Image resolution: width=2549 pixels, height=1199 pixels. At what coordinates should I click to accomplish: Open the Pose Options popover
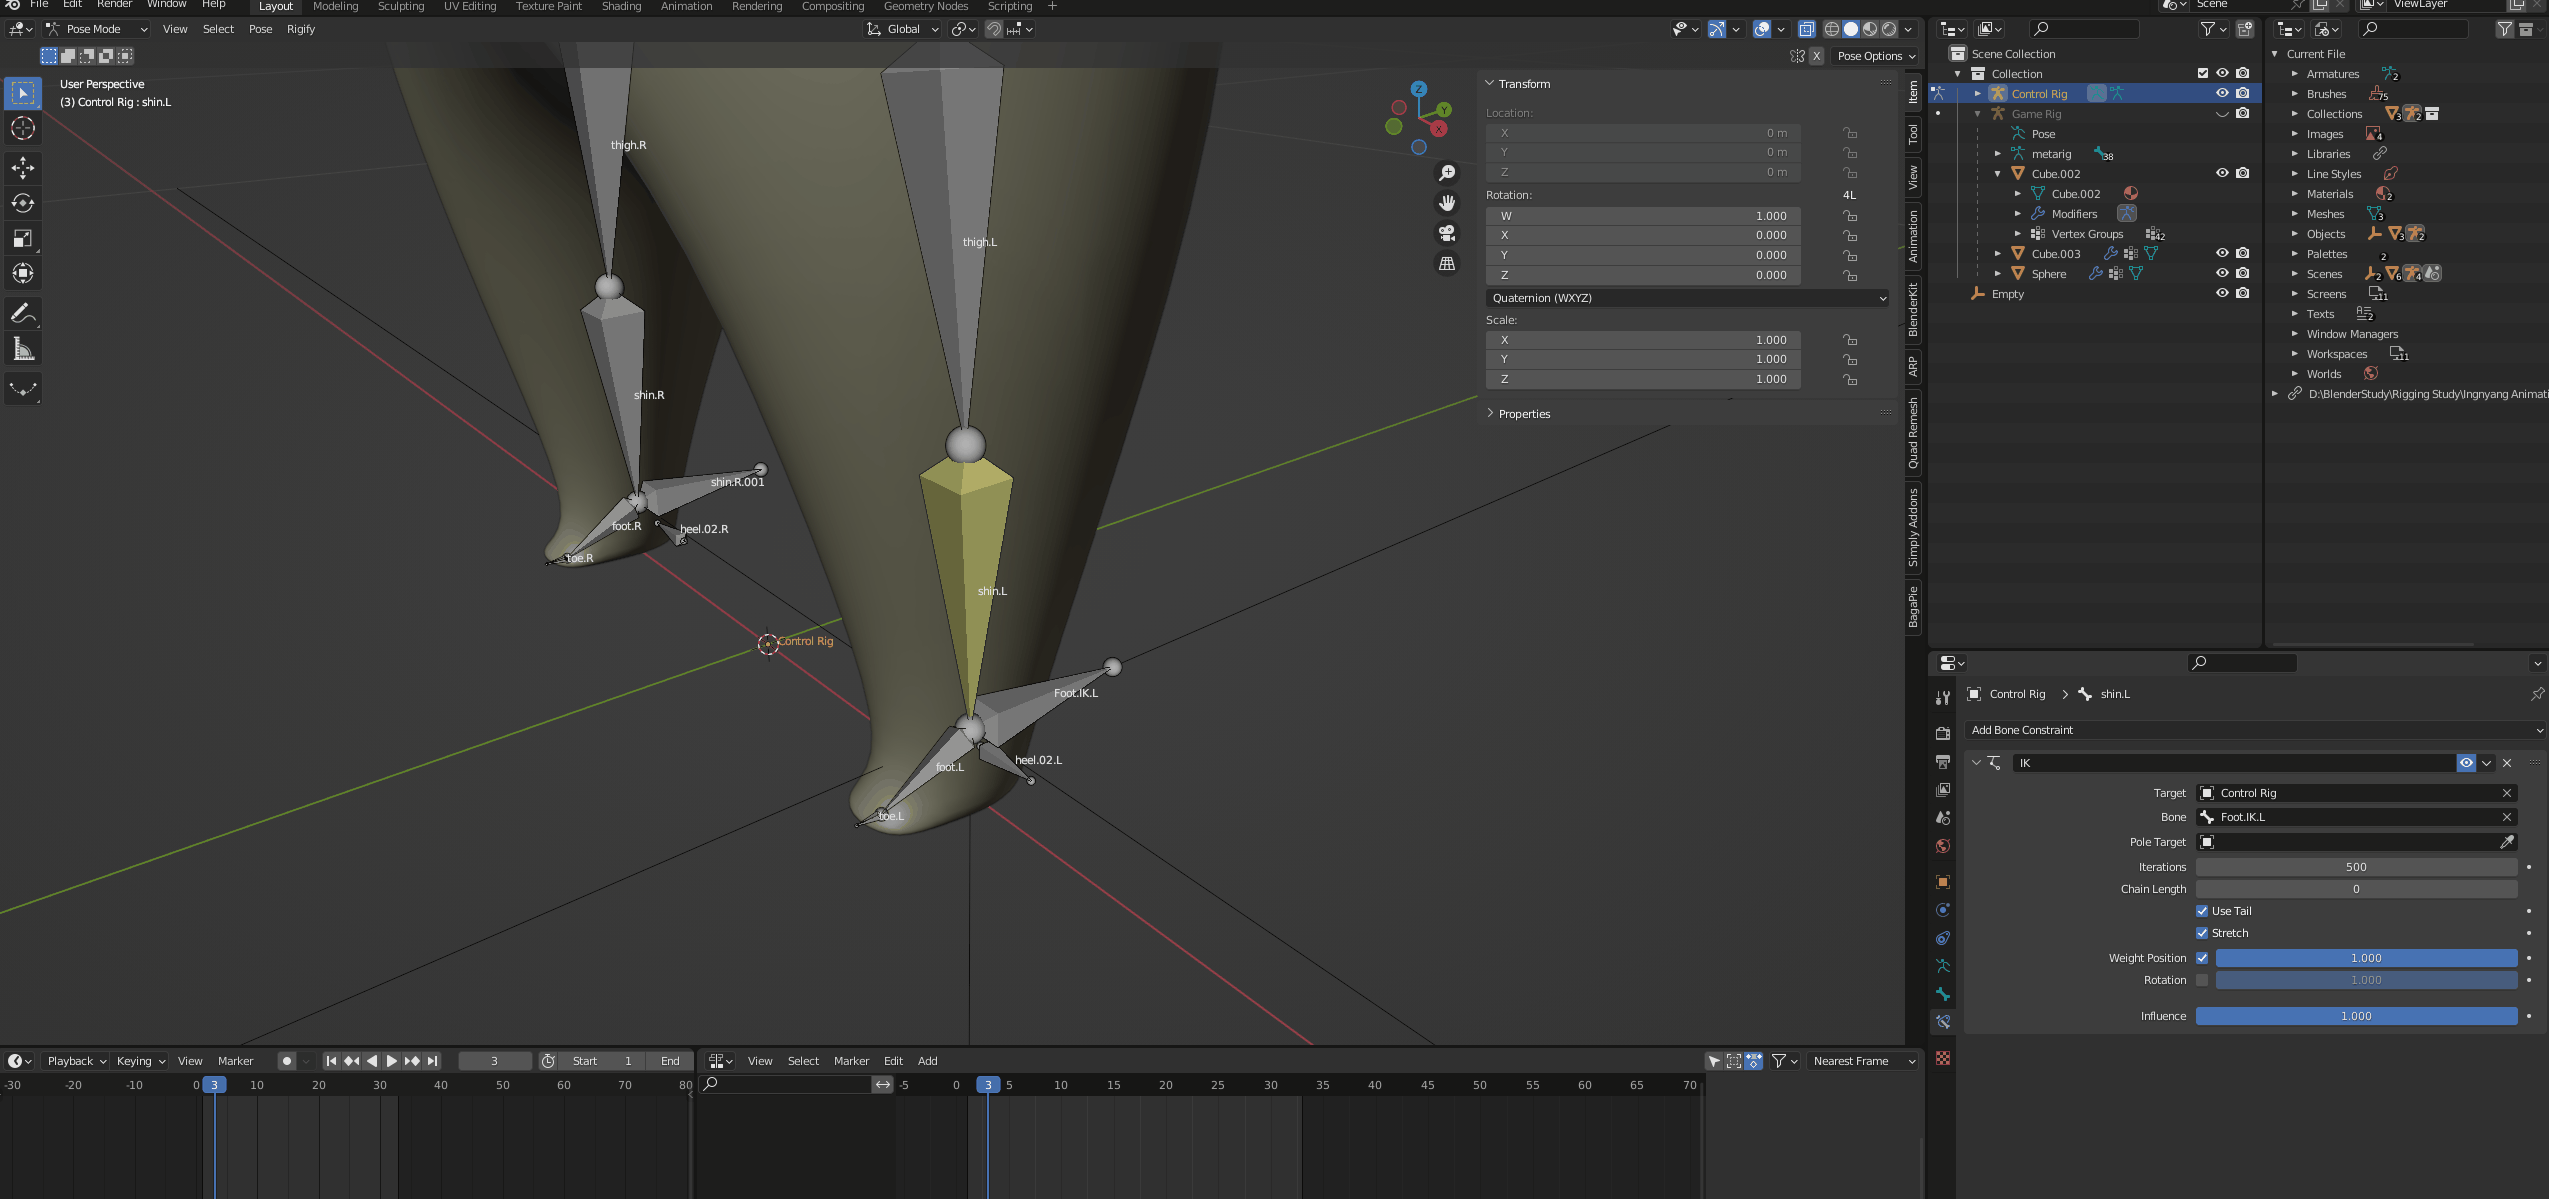coord(1875,56)
